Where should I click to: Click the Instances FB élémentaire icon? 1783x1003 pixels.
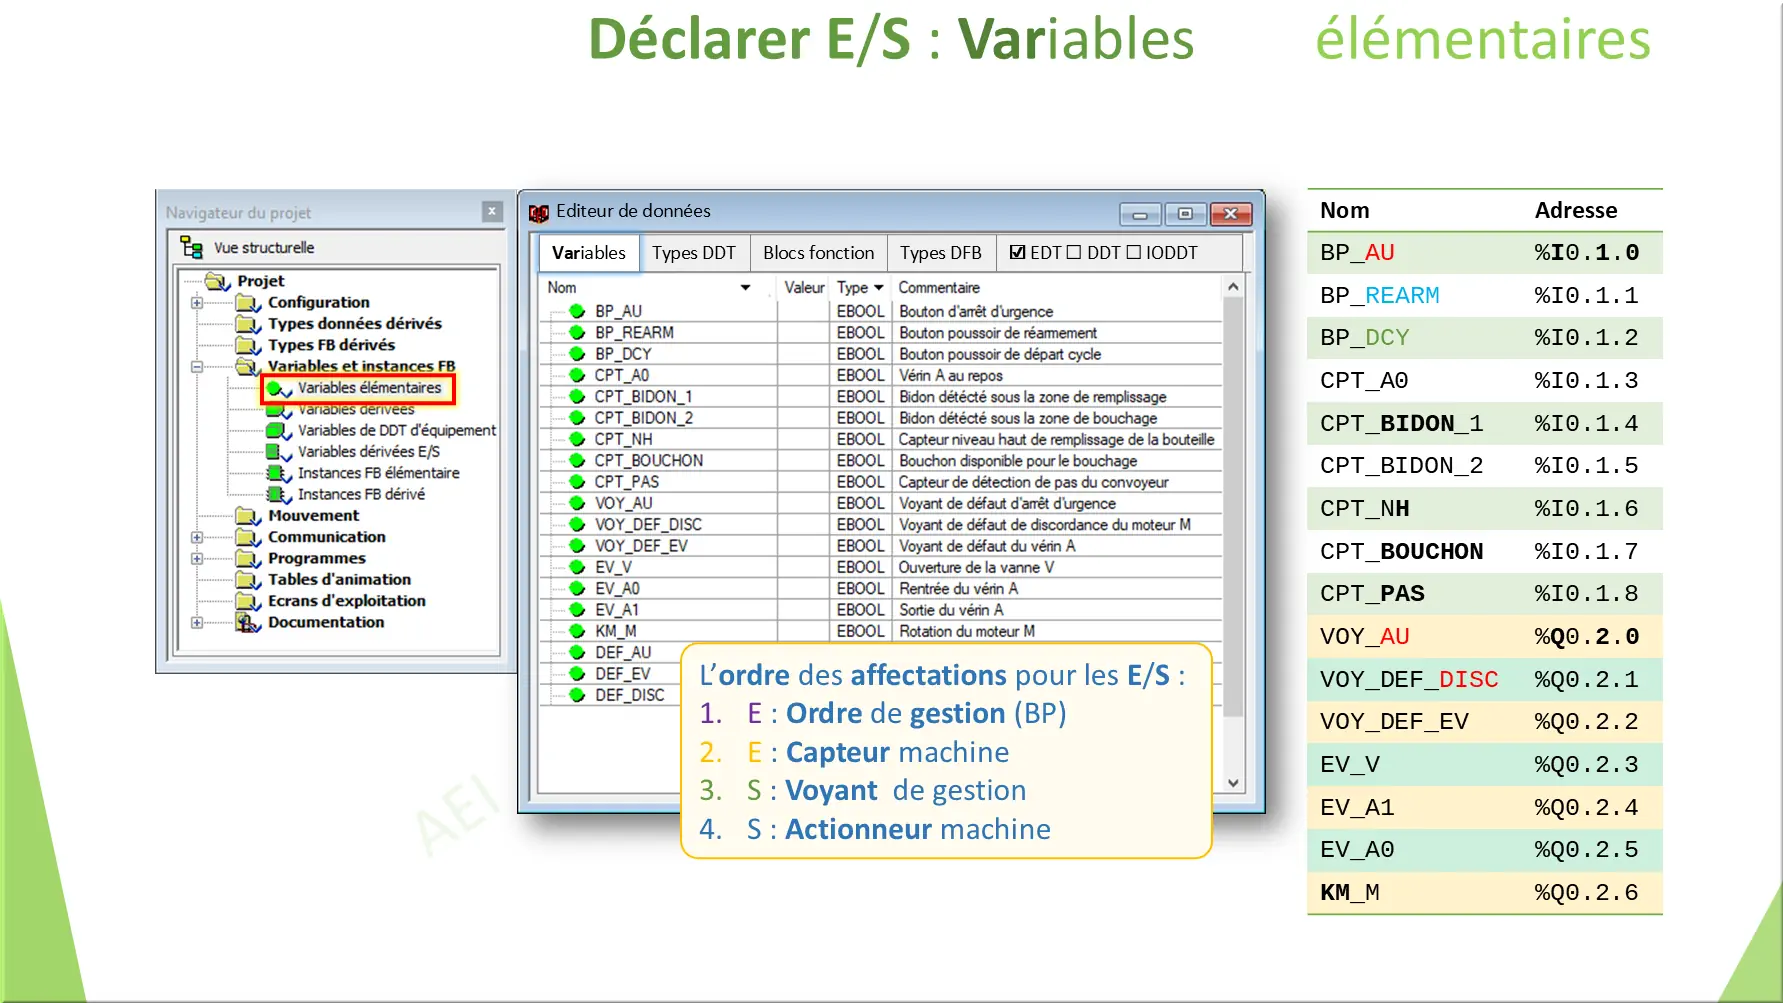pyautogui.click(x=278, y=473)
